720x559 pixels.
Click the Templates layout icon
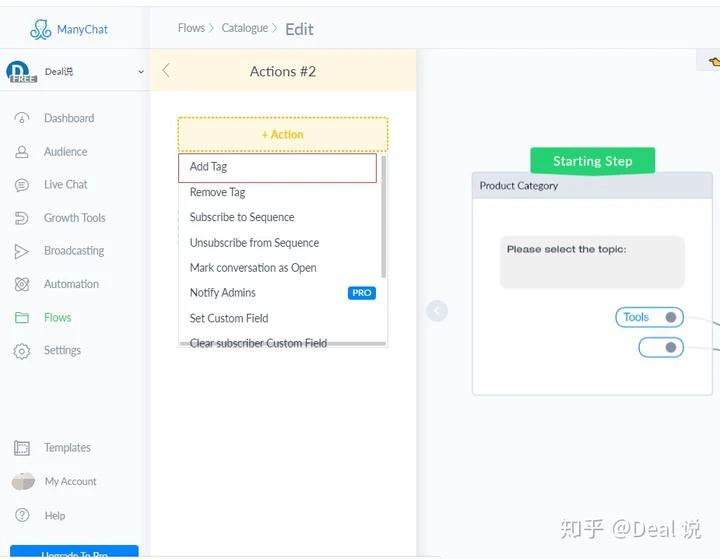[x=22, y=448]
